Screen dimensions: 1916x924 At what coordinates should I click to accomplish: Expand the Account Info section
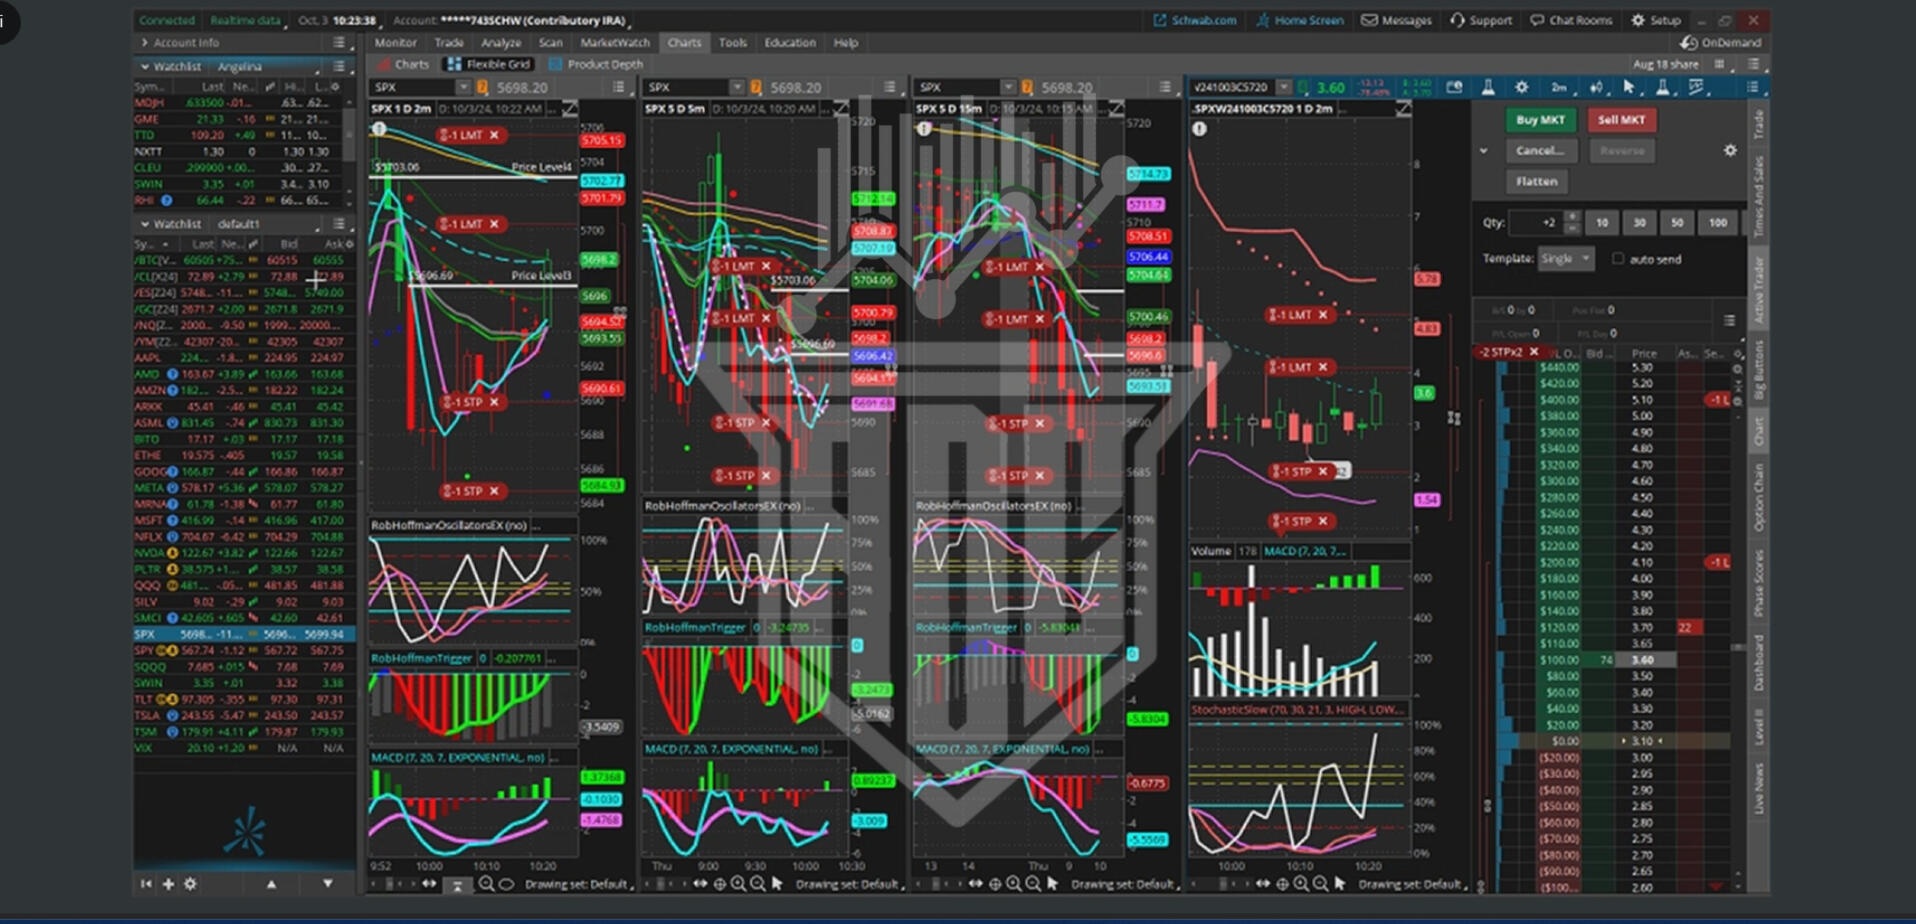[x=145, y=42]
